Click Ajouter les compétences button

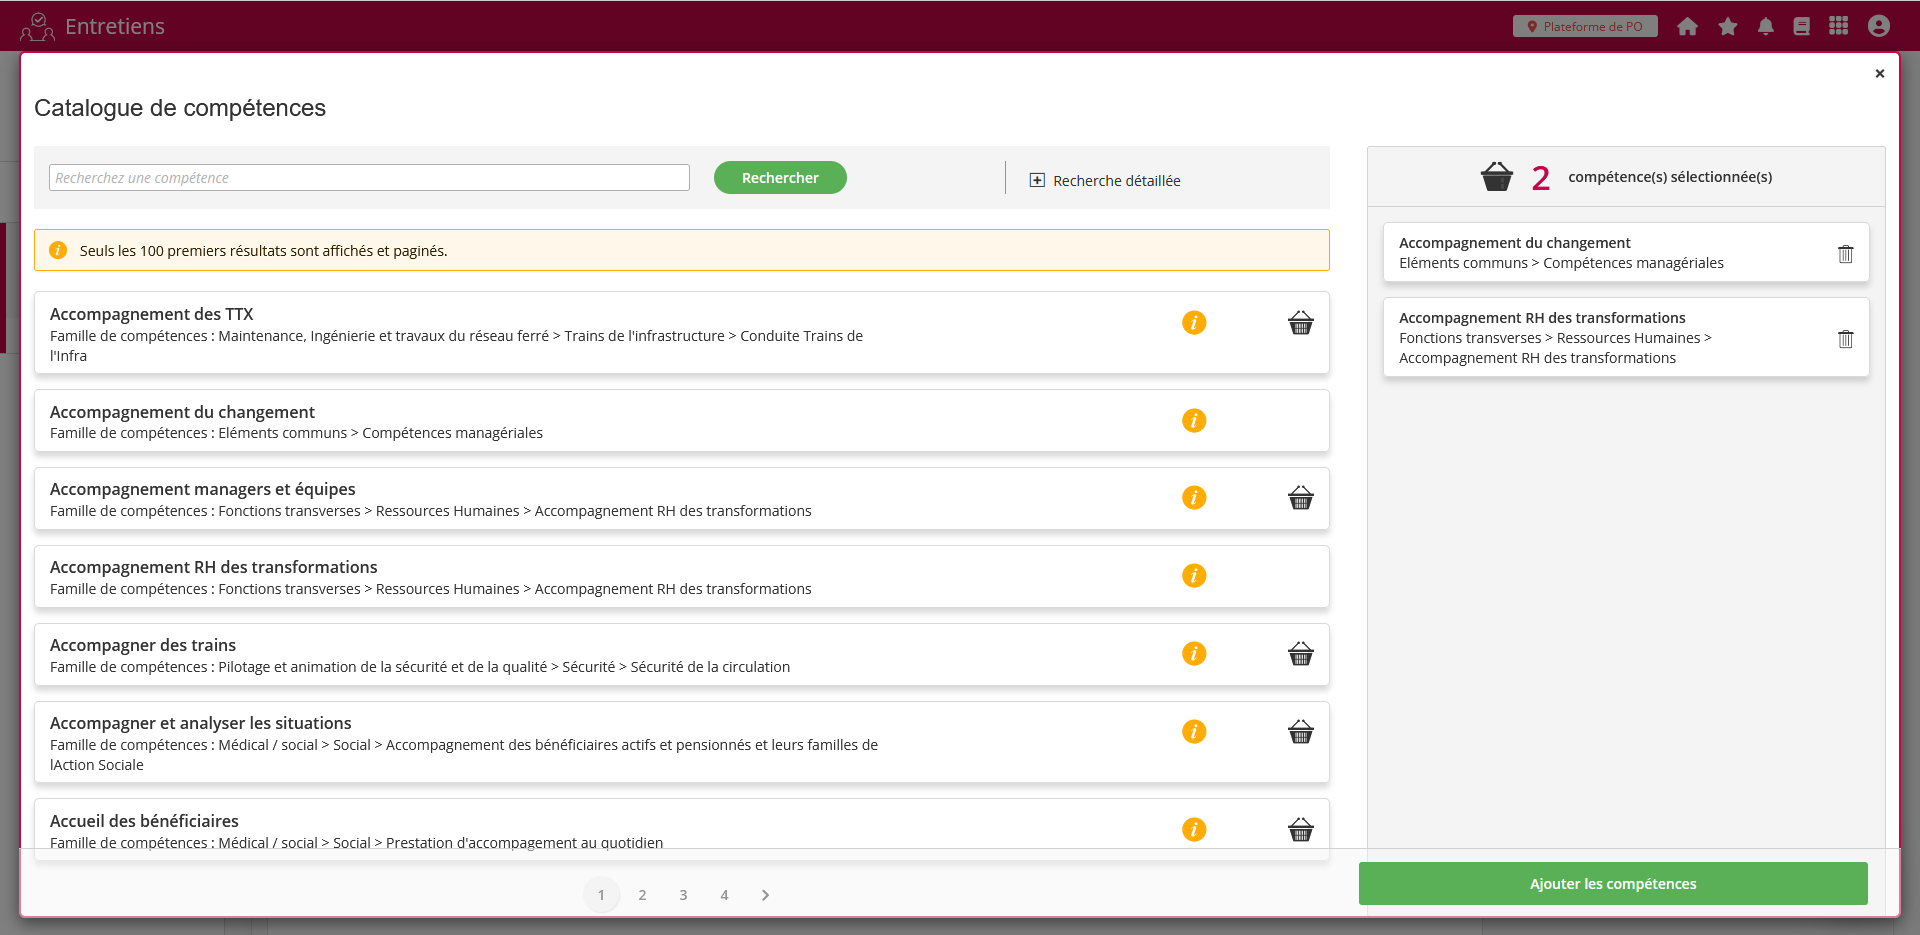1612,884
